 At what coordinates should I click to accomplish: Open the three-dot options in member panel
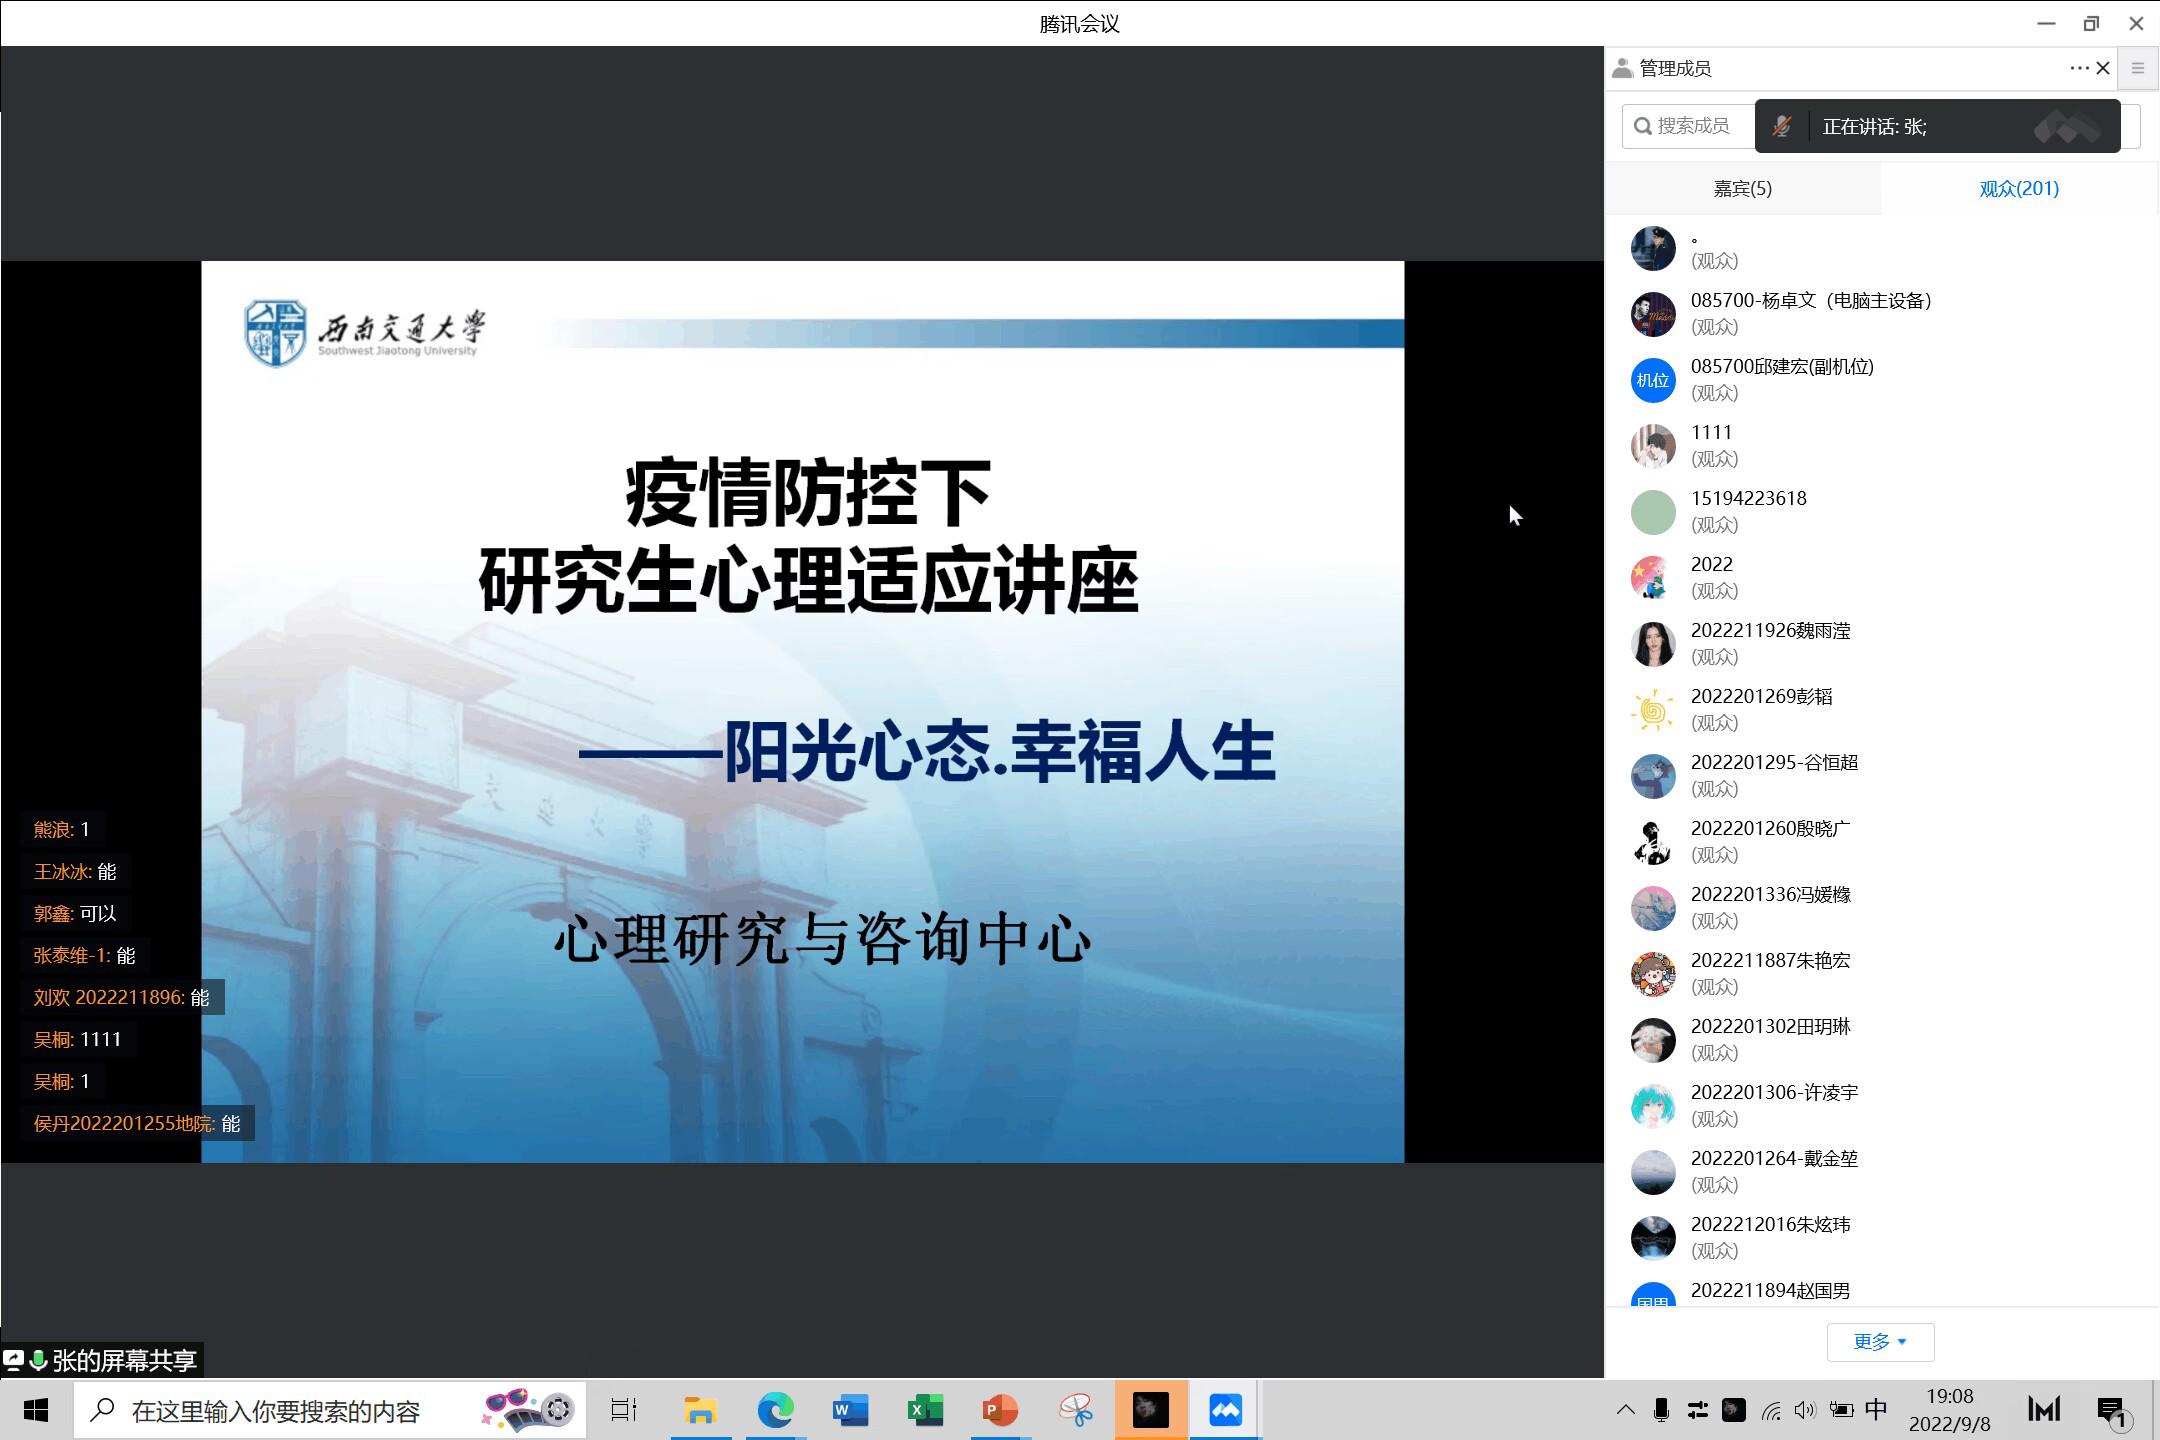pos(2079,68)
